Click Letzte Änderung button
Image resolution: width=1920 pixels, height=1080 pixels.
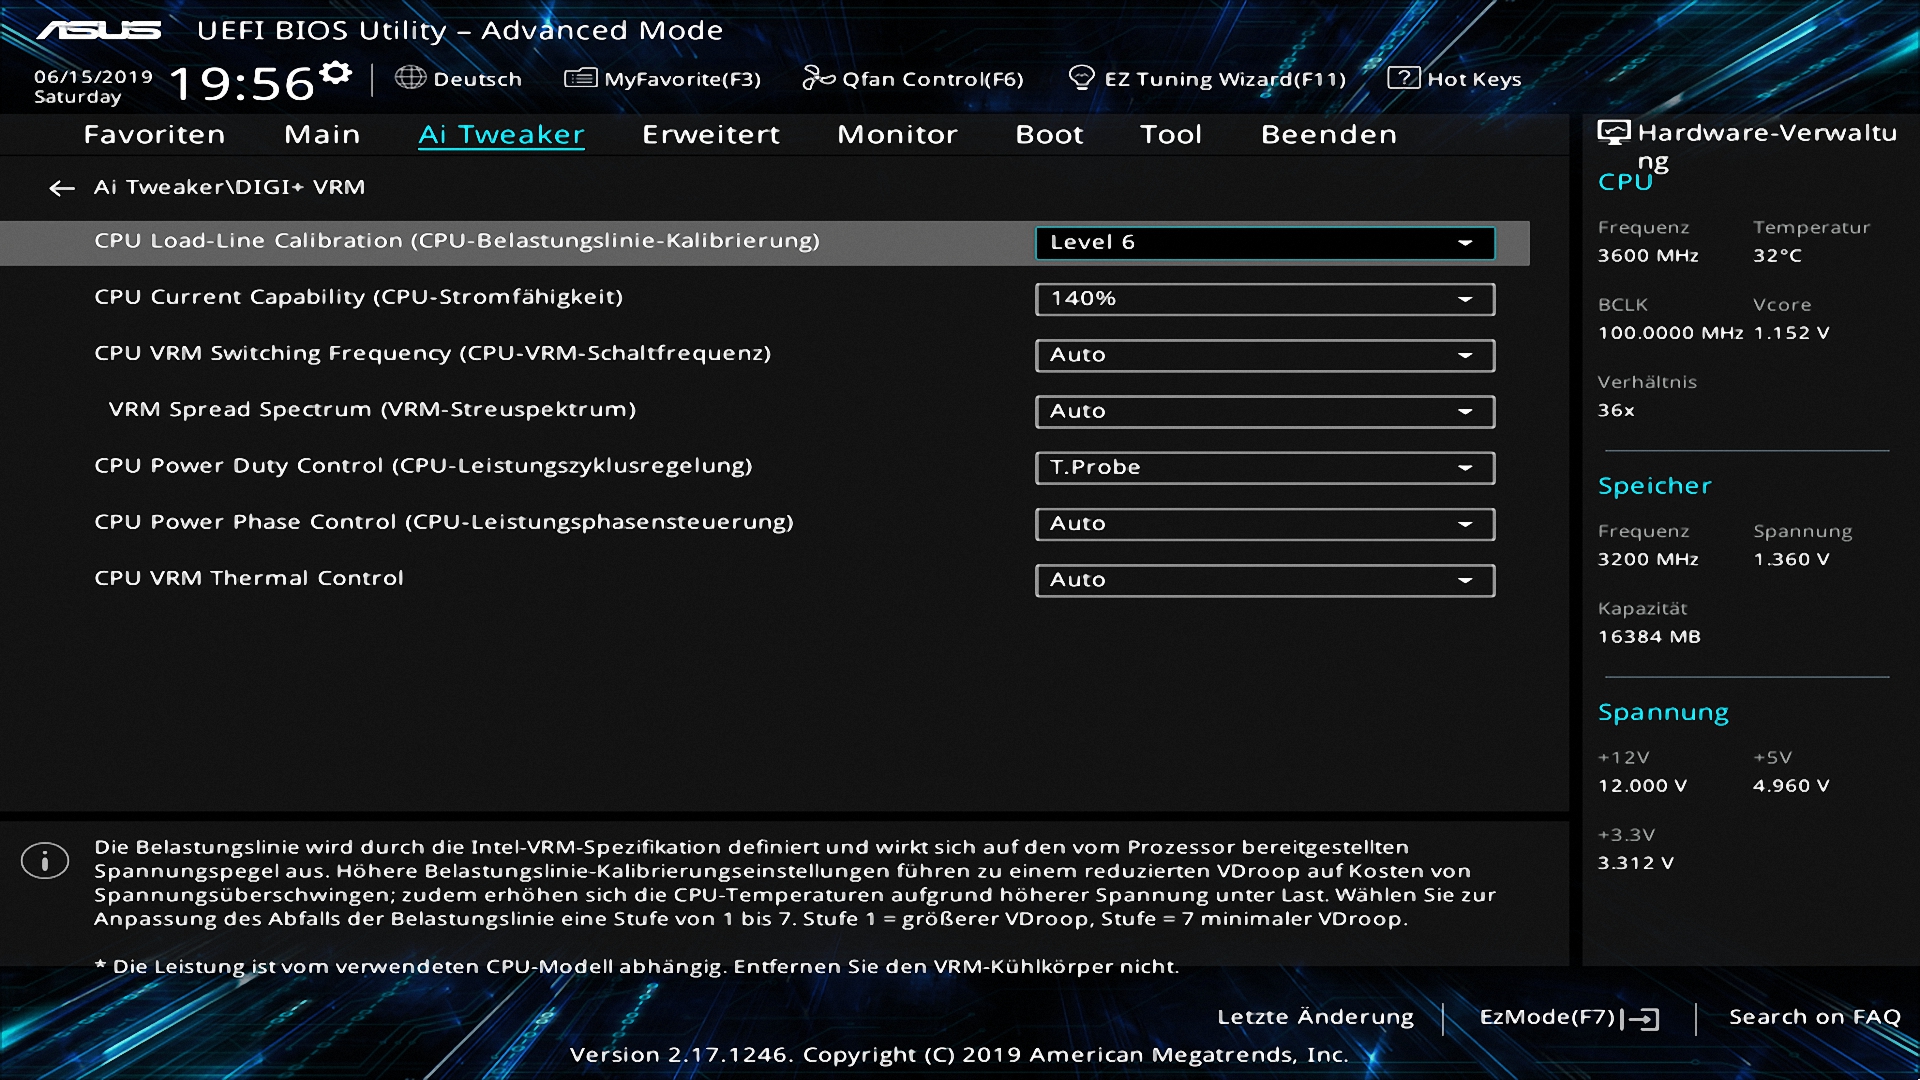pyautogui.click(x=1315, y=1017)
